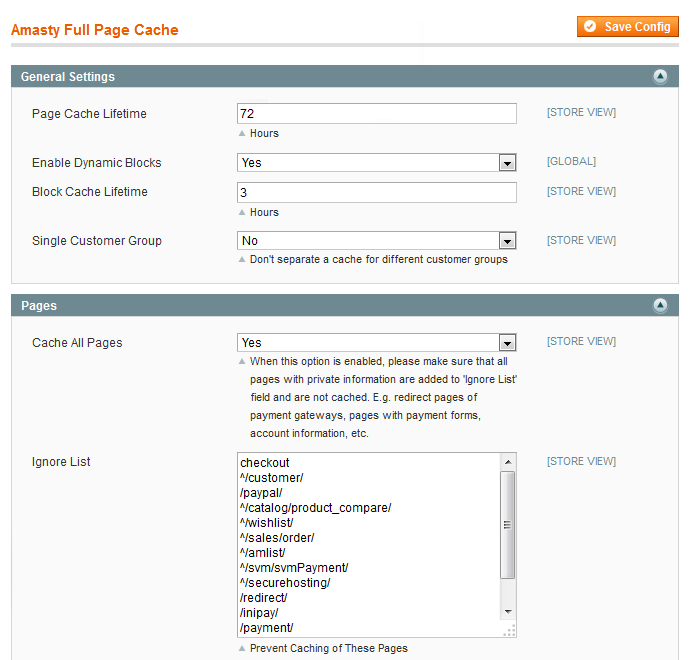Click the '/paypal/' entry in Ignore List
This screenshot has height=660, width=692.
coord(261,493)
